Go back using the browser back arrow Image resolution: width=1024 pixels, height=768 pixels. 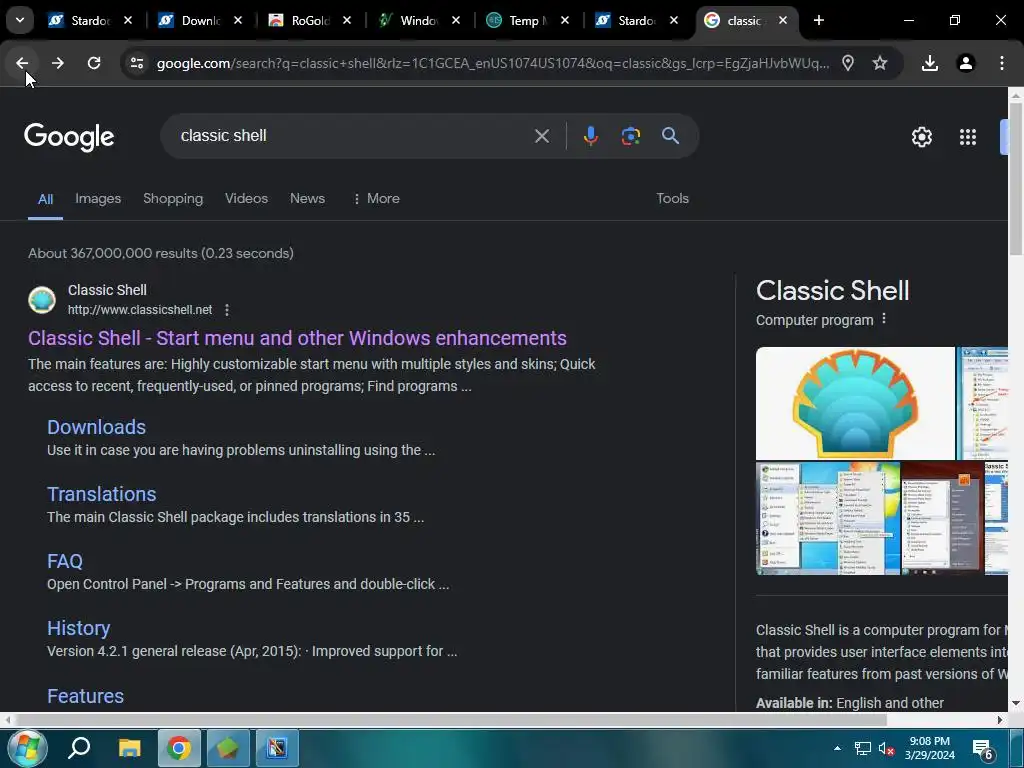22,63
